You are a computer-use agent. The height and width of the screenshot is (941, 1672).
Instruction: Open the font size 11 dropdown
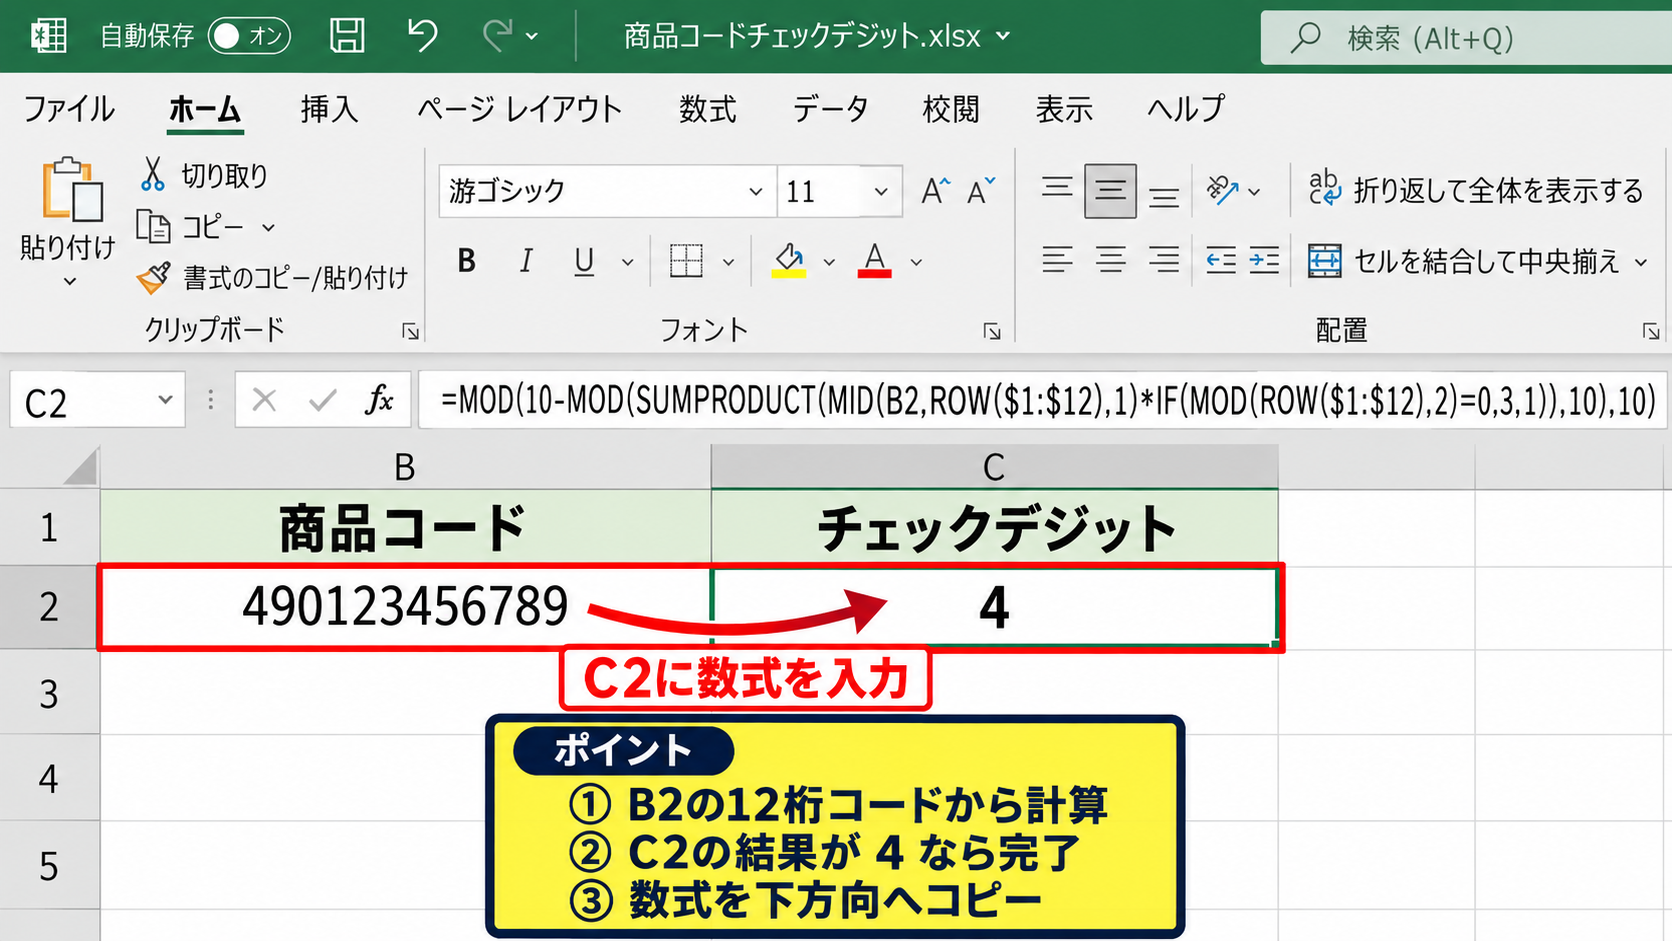tap(880, 191)
